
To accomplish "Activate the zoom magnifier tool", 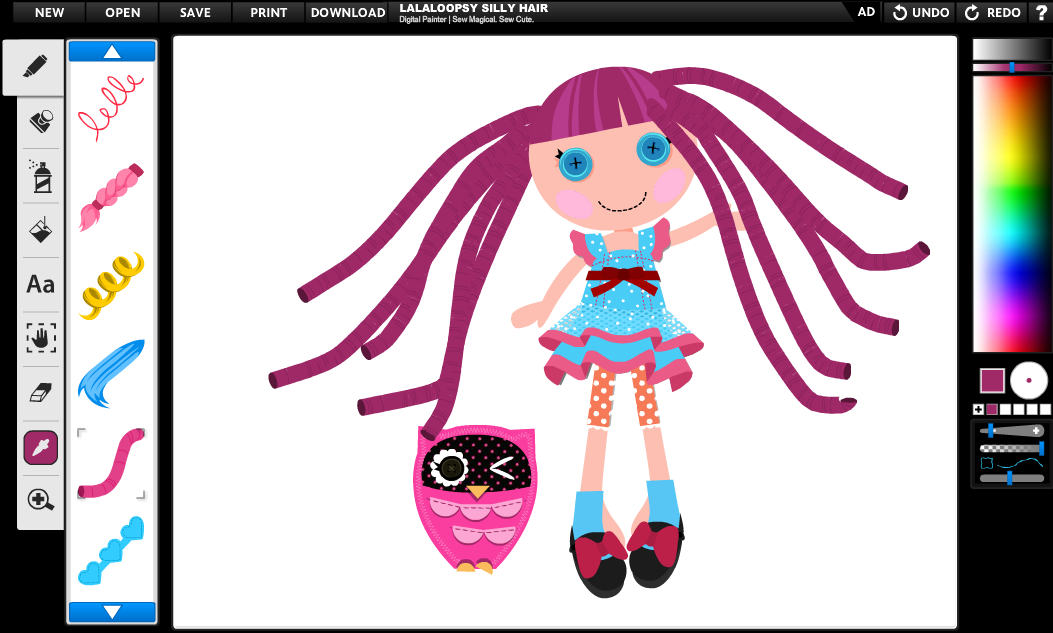I will (x=40, y=499).
